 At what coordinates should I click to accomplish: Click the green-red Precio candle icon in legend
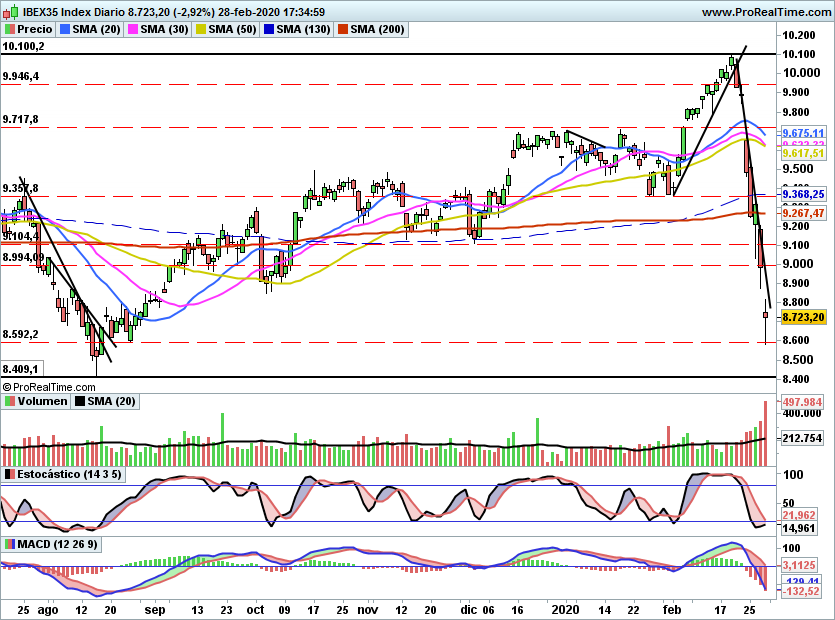coord(10,29)
